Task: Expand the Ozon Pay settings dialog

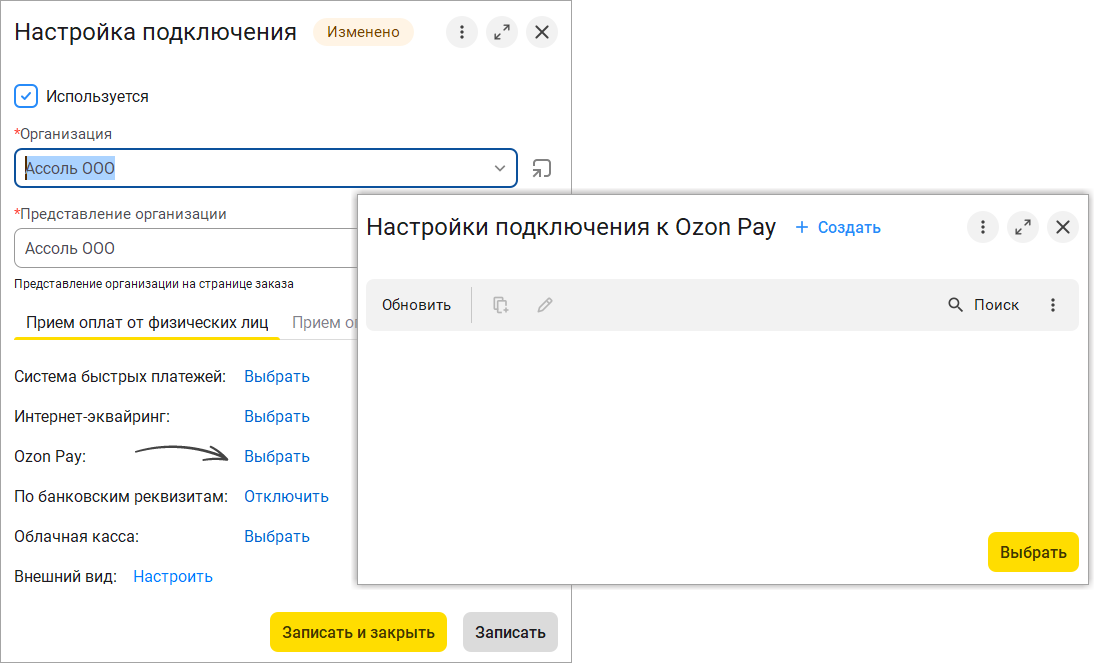Action: click(x=1023, y=227)
